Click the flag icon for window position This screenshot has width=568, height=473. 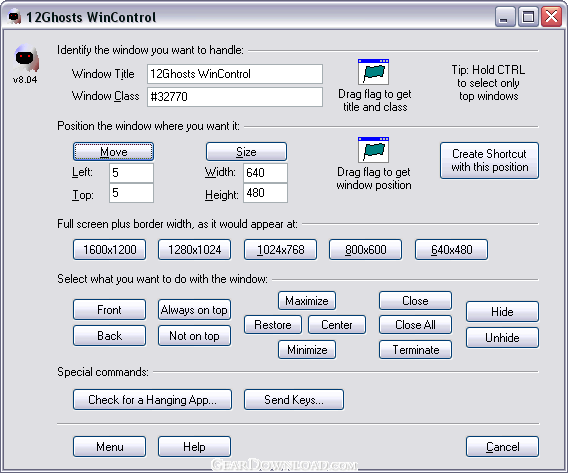tap(373, 150)
